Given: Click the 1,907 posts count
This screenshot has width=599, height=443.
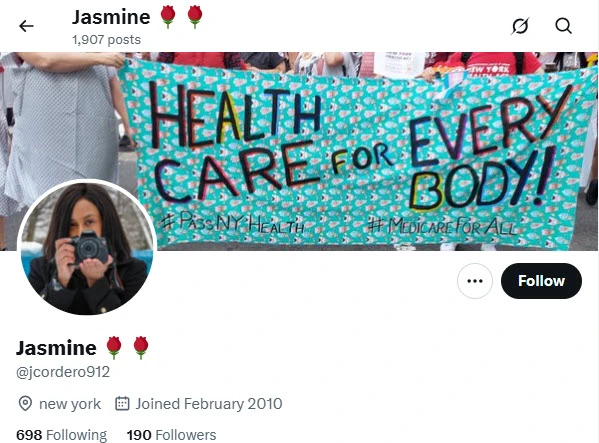Looking at the screenshot, I should point(107,40).
